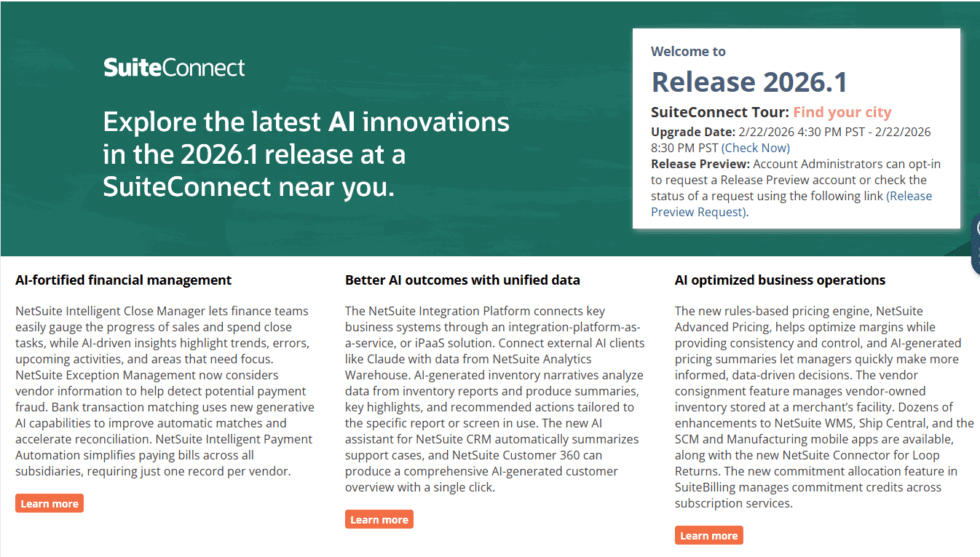Click the Intelligent Close Manager paragraph
Screen dimensions: 980x557
tap(165, 391)
